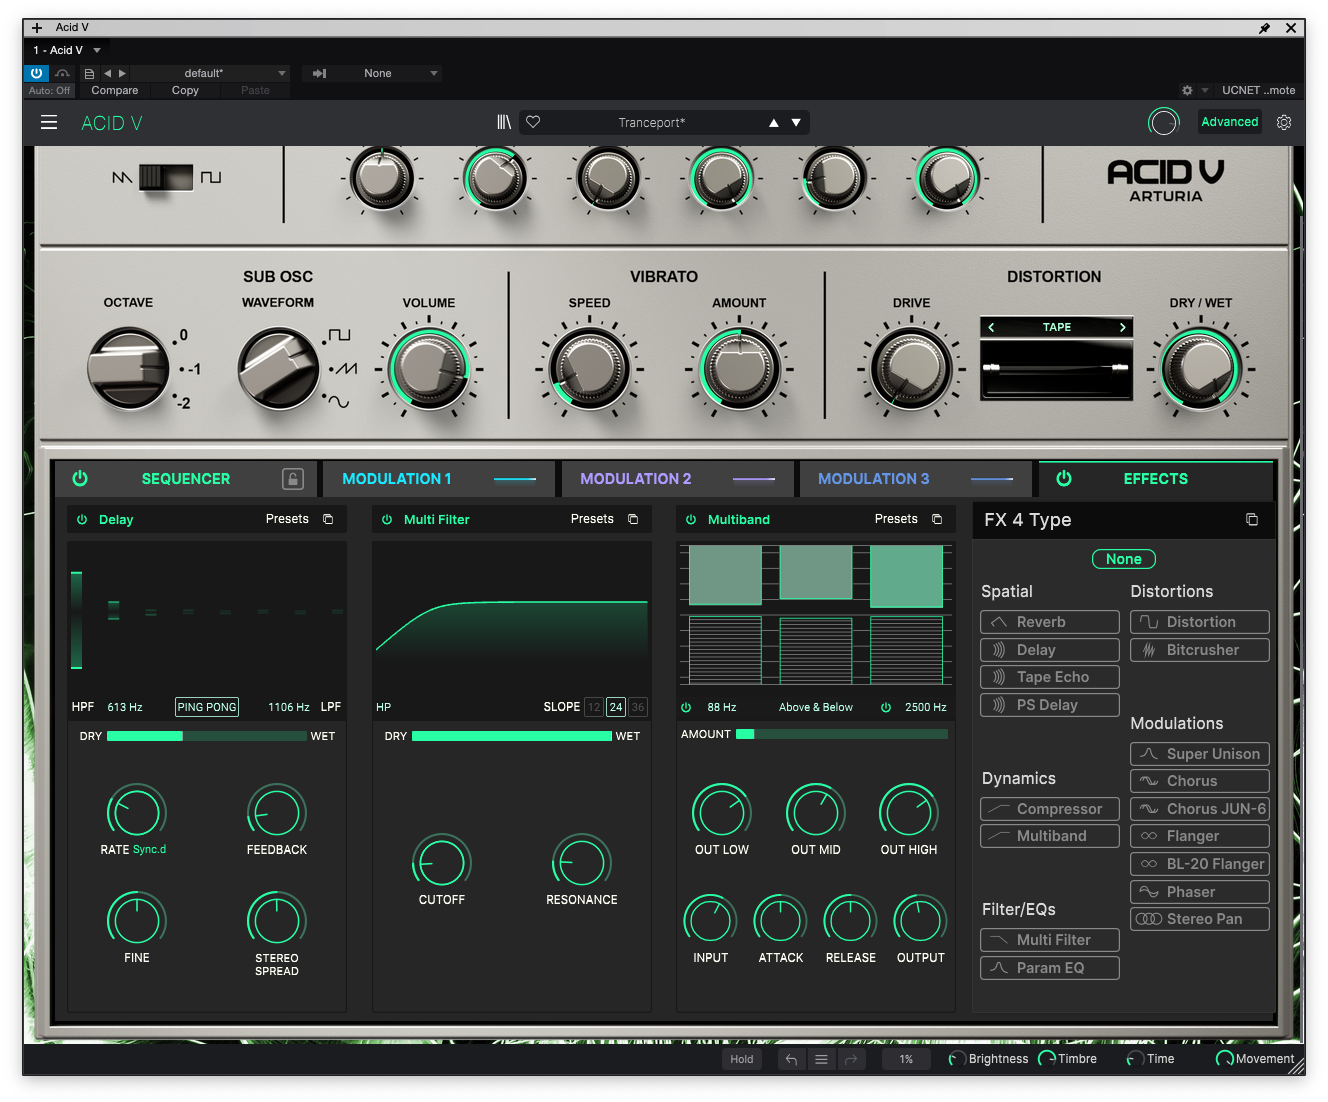Click the Timbre macro knob
This screenshot has width=1328, height=1102.
1047,1059
